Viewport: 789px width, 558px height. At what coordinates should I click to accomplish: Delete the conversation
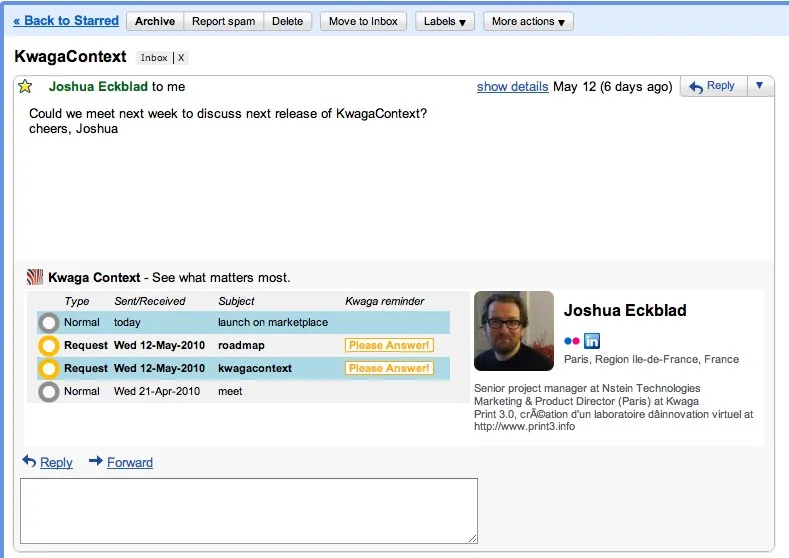[288, 21]
